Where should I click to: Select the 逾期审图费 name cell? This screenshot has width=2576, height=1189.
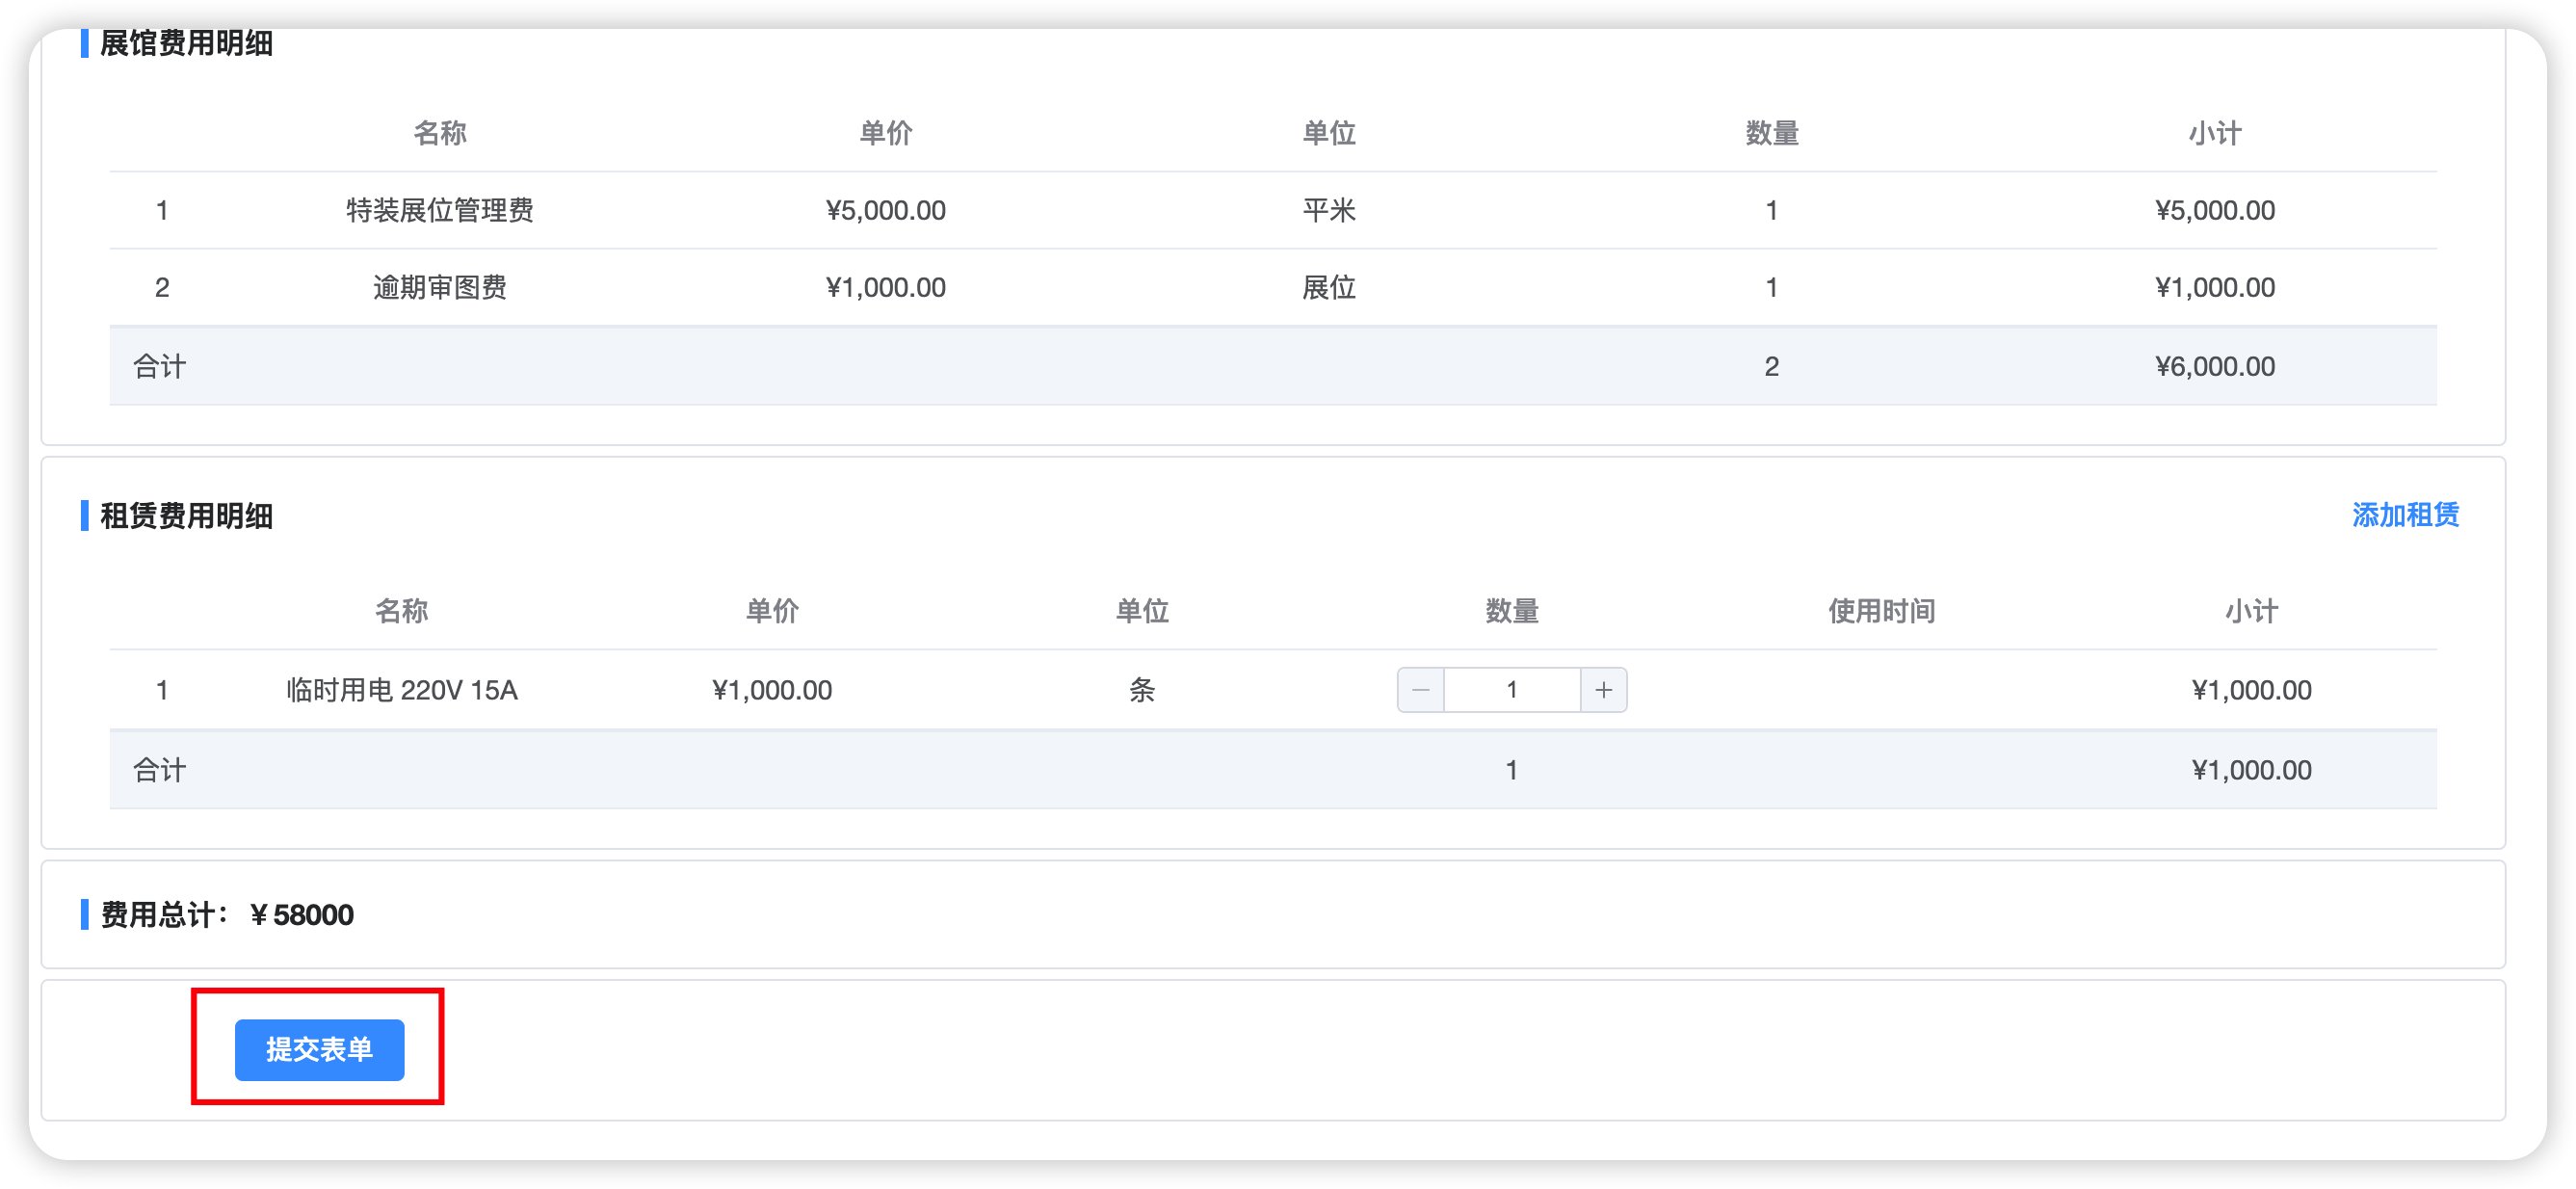point(439,288)
